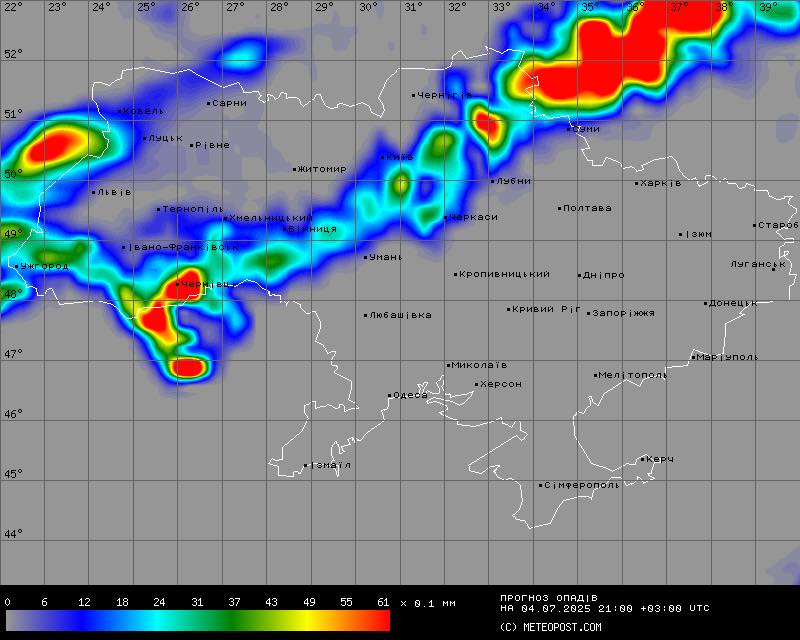Select the Харків city marker dot

[x=636, y=183]
